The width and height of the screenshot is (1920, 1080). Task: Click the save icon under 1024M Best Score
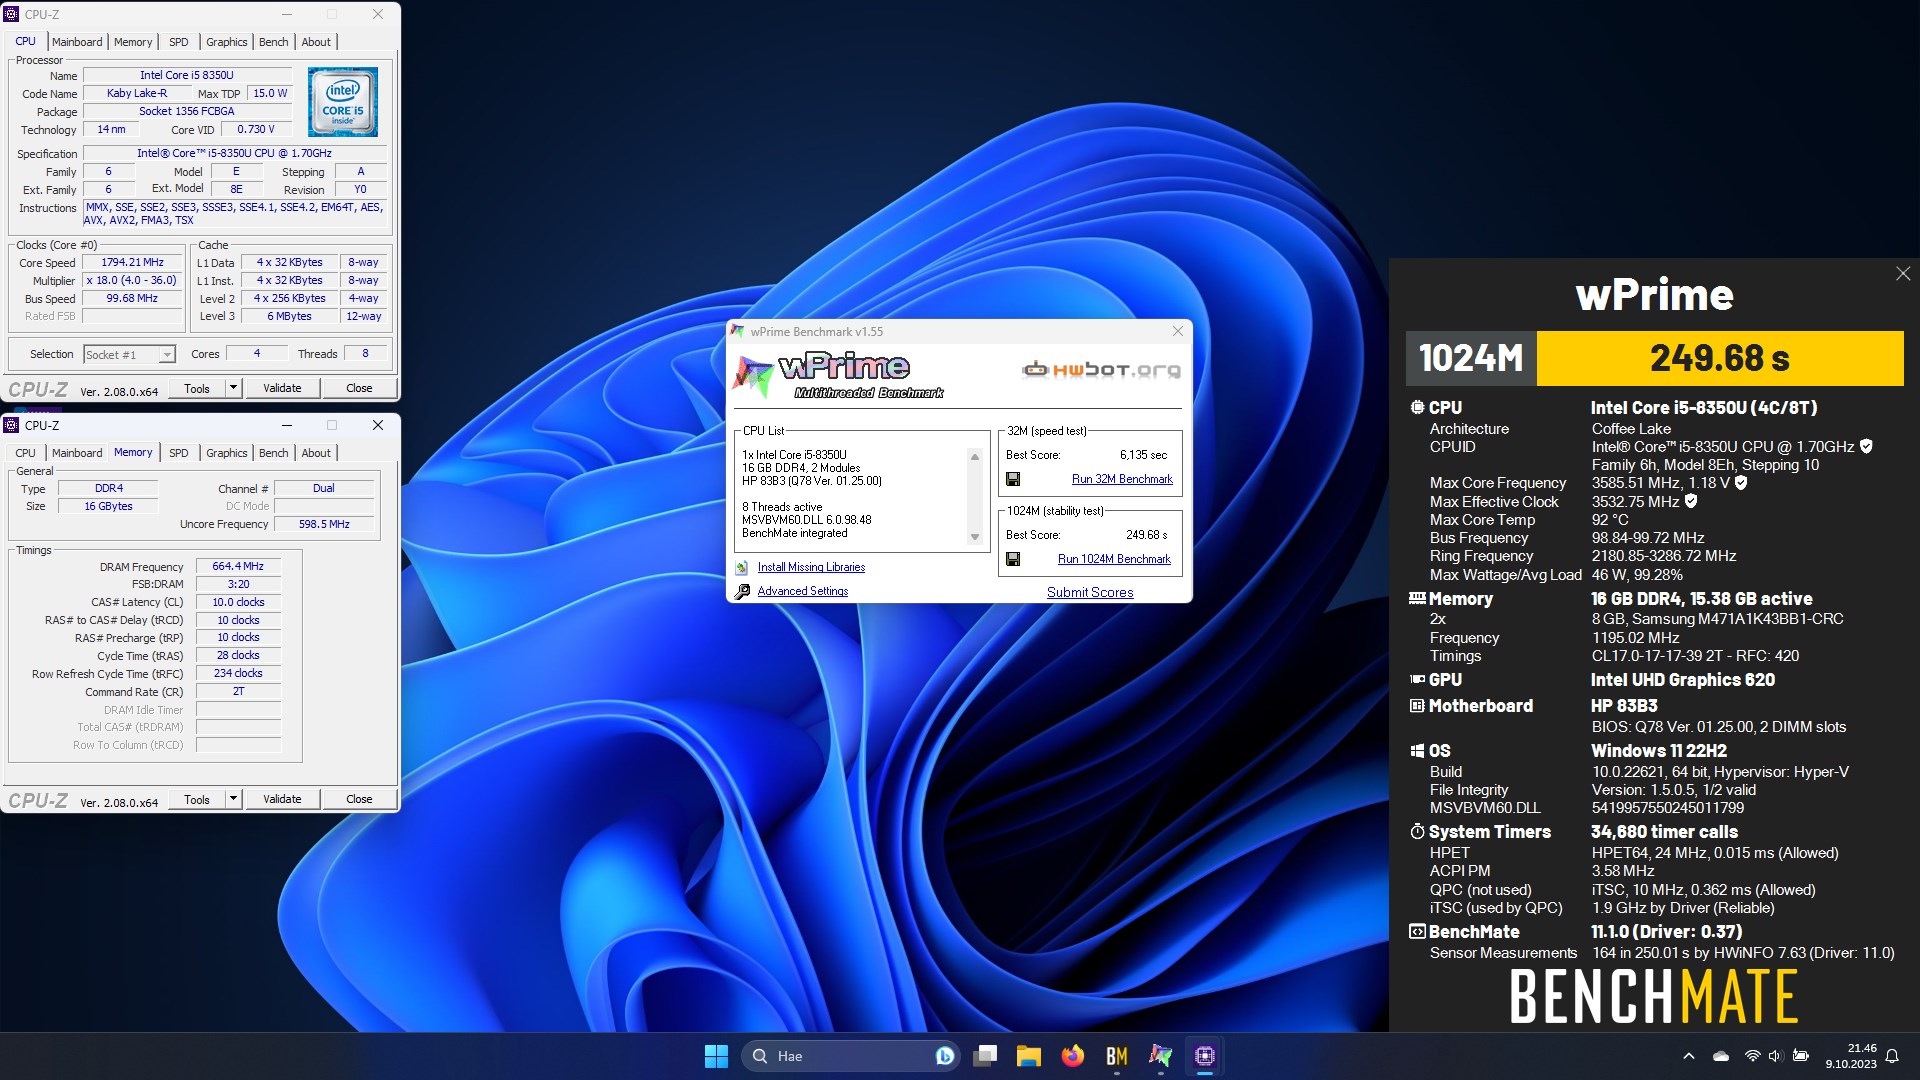[1013, 559]
